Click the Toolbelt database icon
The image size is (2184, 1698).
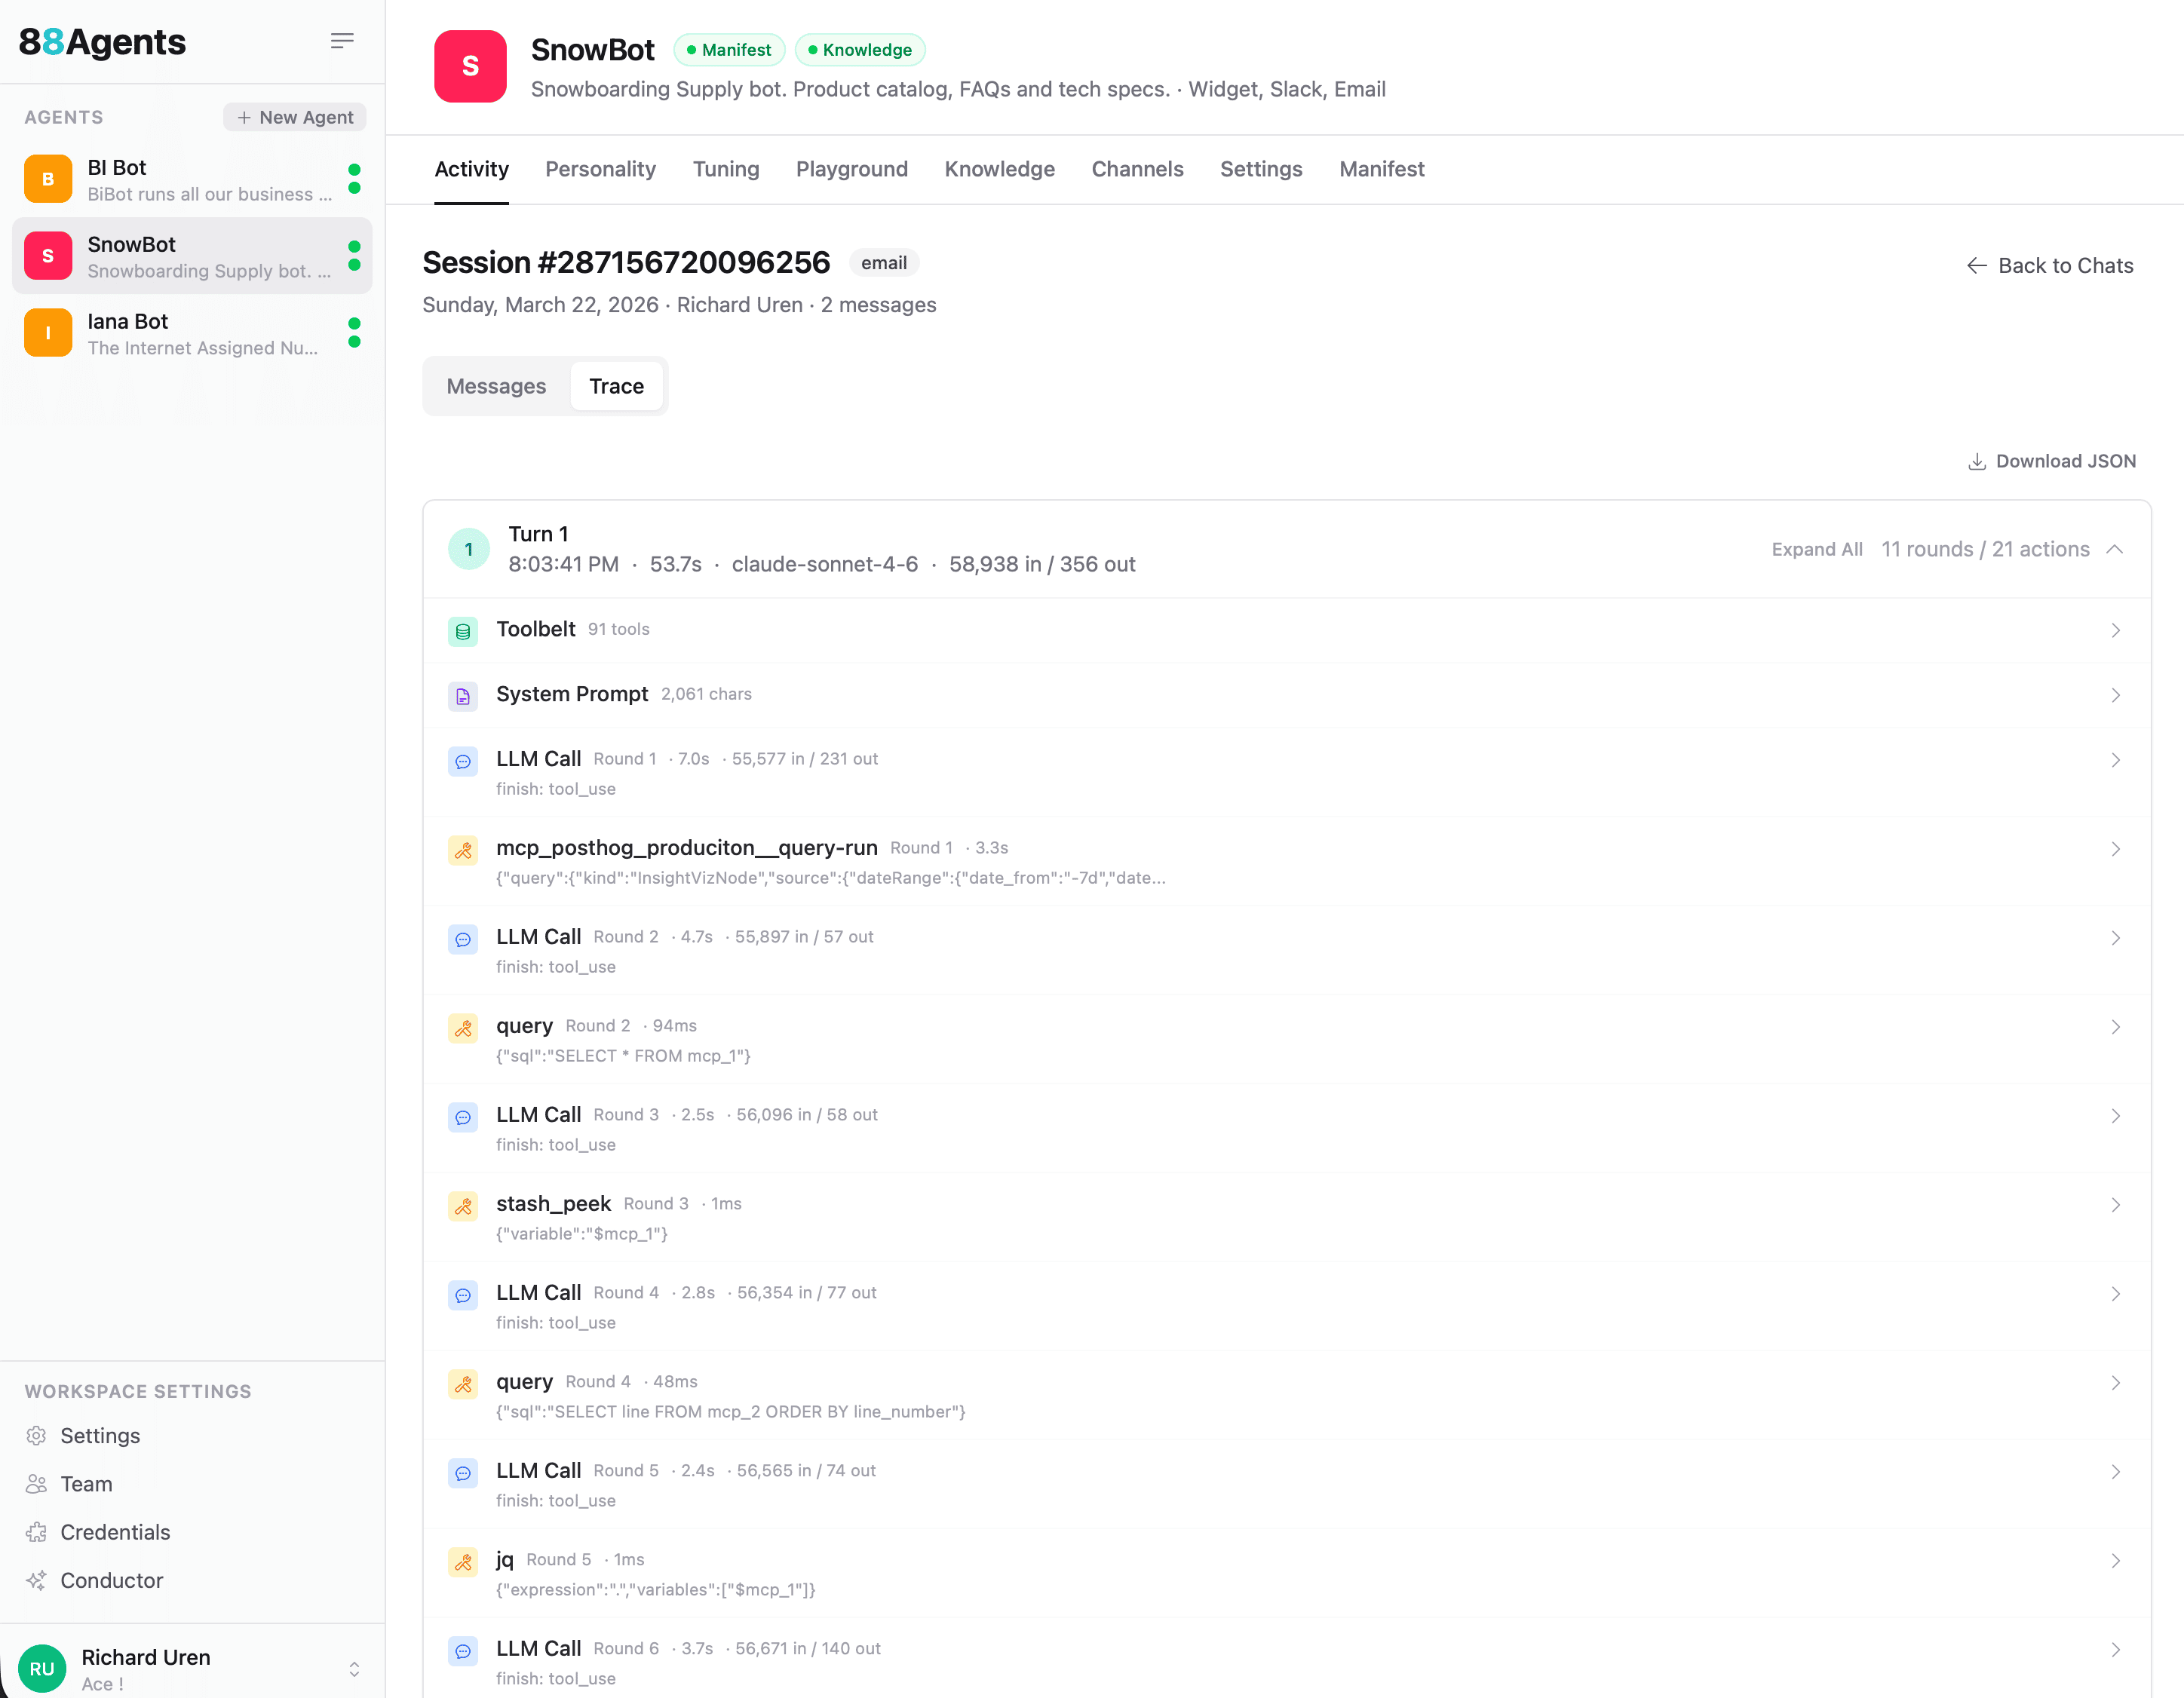[x=463, y=631]
